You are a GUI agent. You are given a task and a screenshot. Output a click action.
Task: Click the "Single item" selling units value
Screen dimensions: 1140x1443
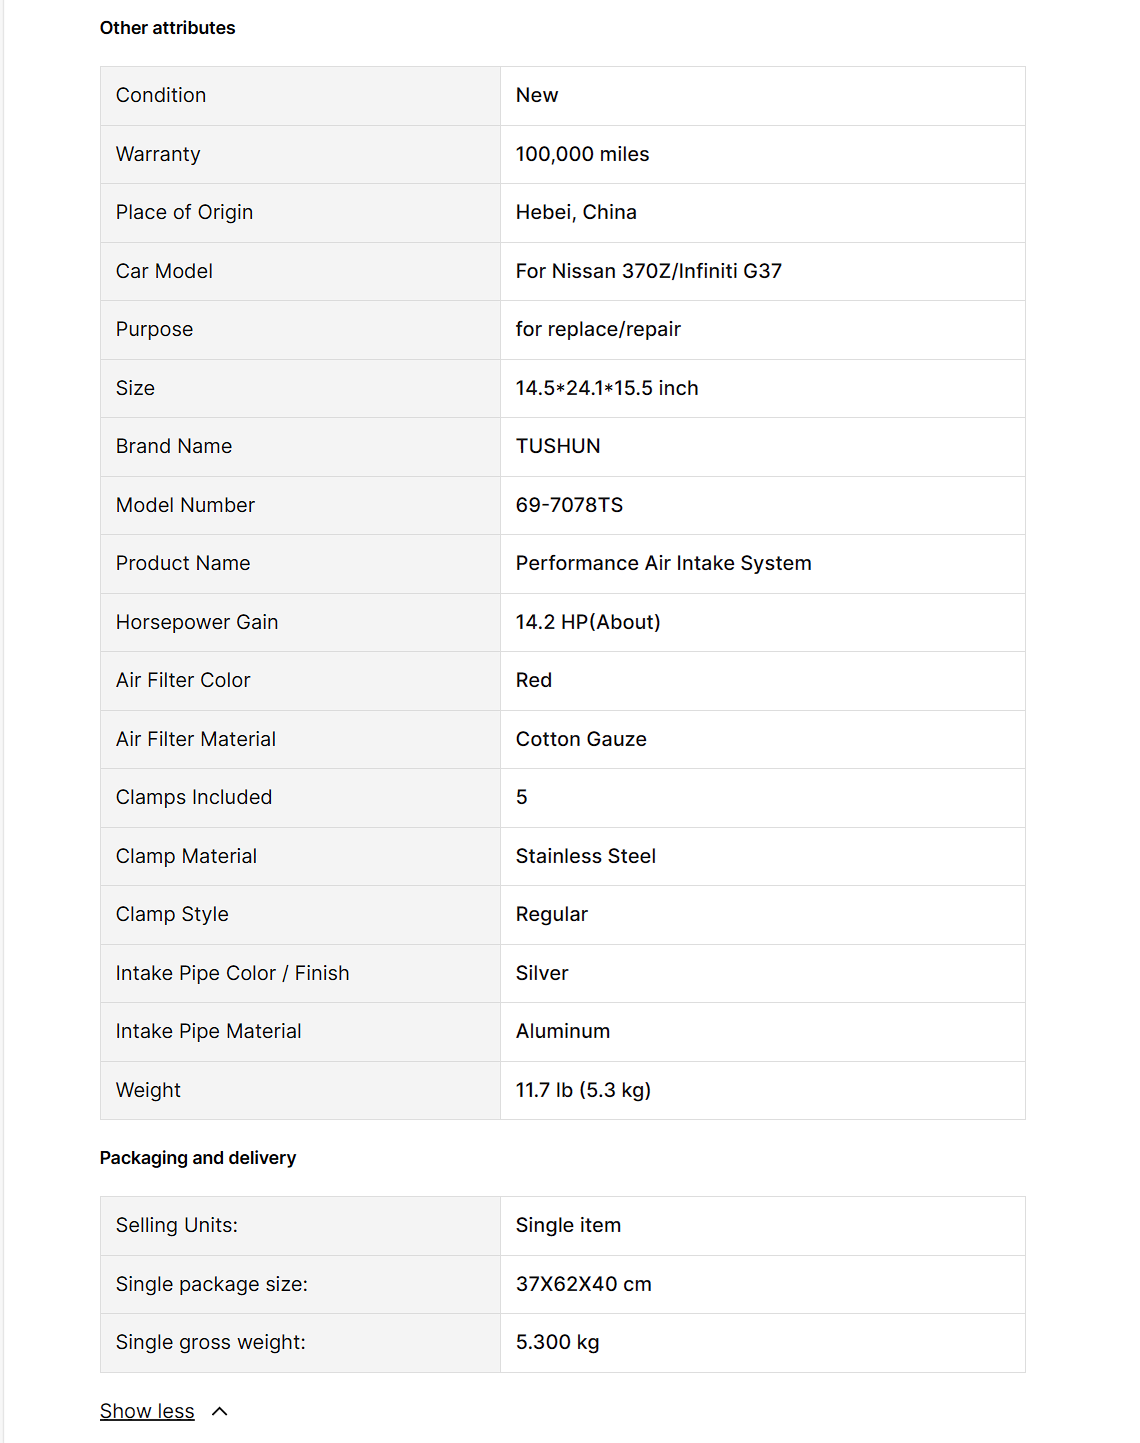click(568, 1225)
